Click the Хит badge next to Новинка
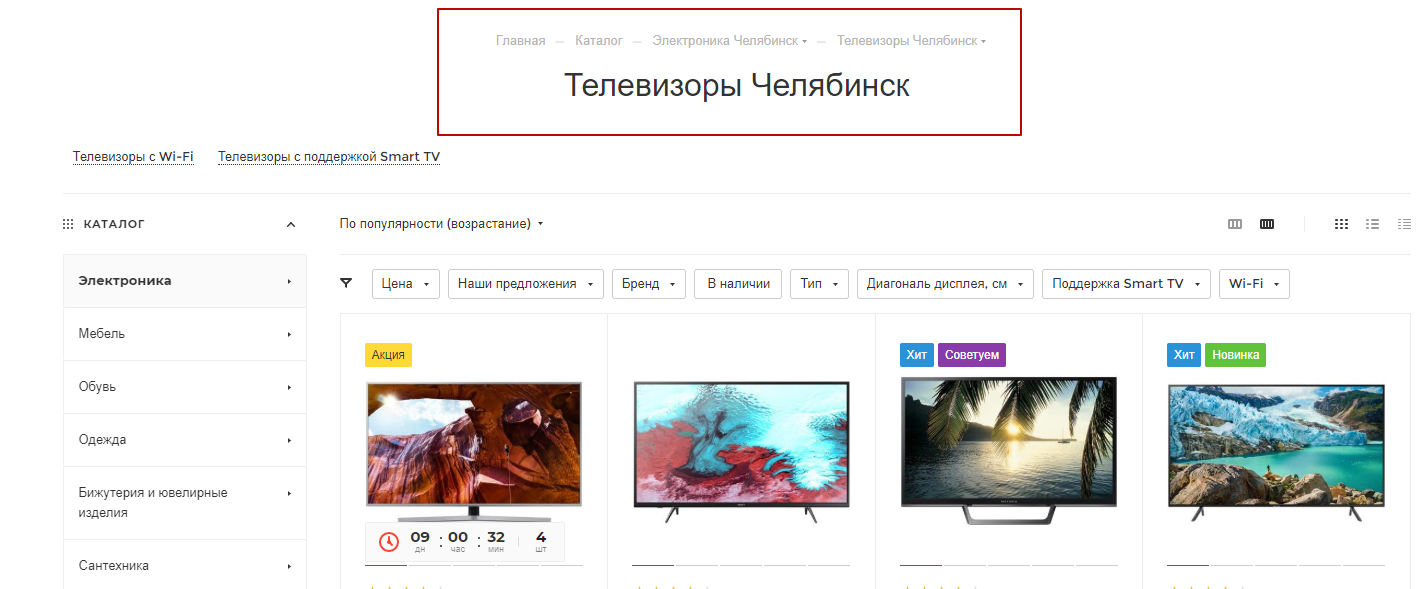Screen dimensions: 1428x589 point(1184,355)
